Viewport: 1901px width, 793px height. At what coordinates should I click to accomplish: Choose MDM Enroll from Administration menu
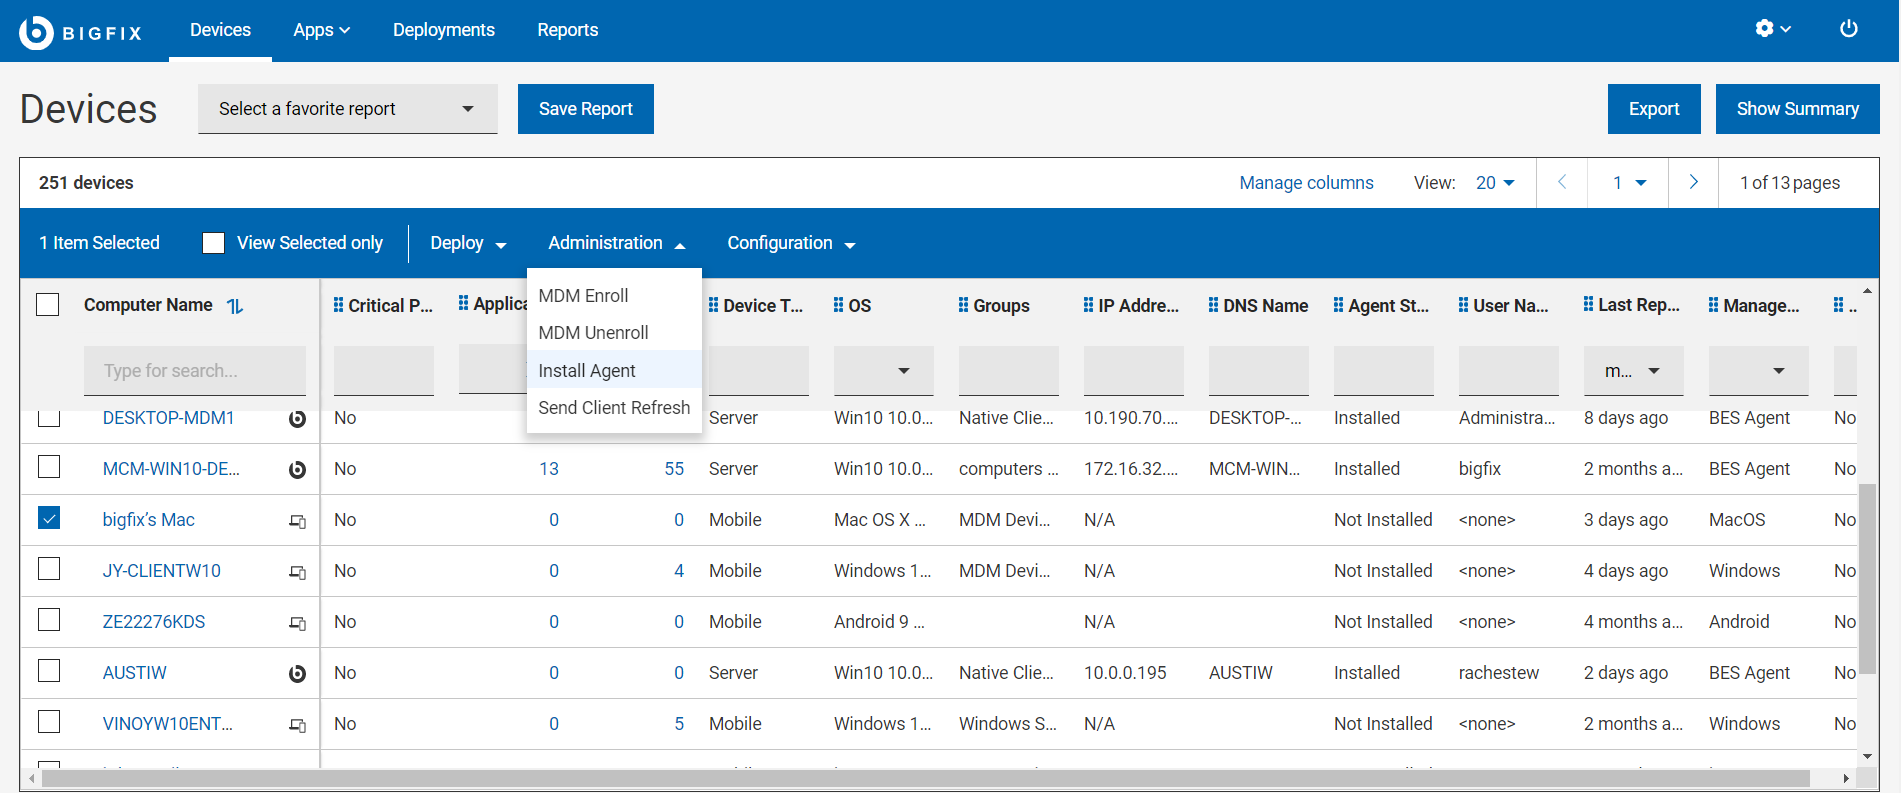pyautogui.click(x=614, y=296)
